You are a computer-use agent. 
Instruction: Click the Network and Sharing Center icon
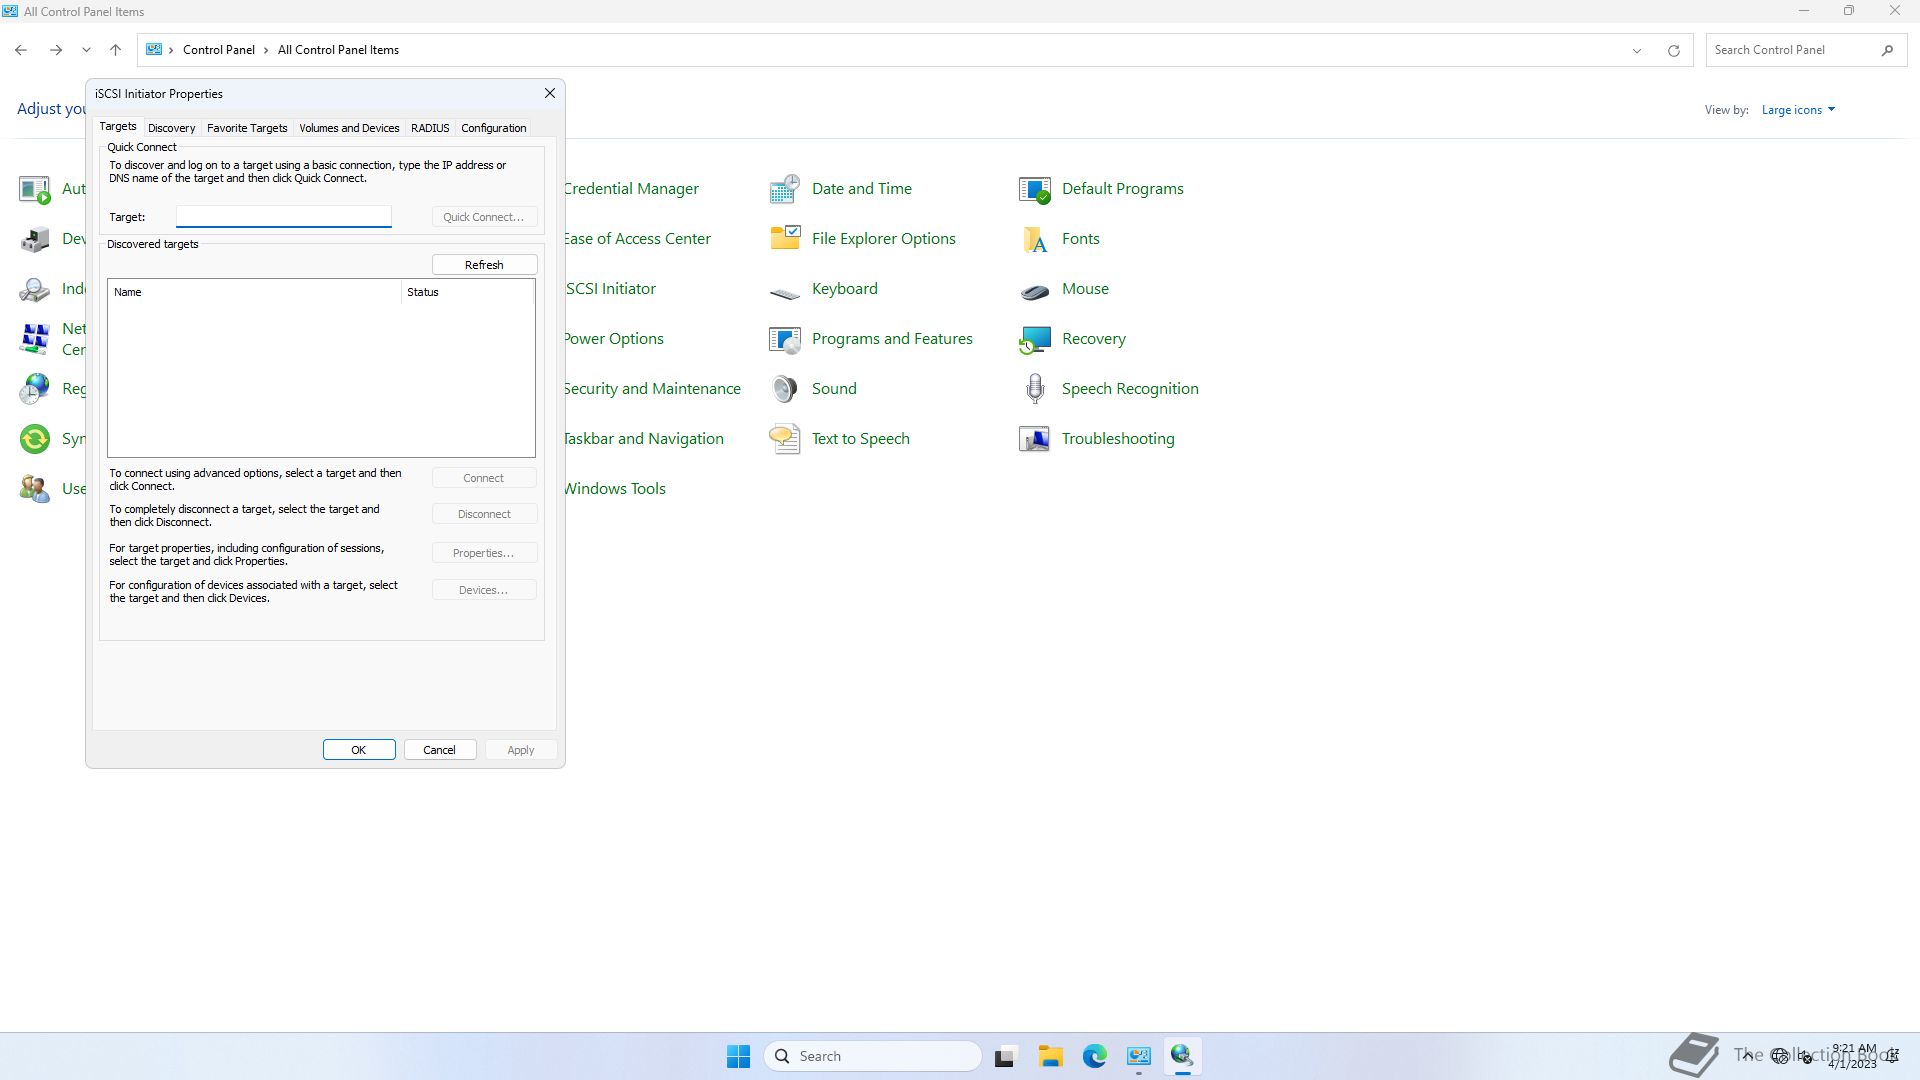(35, 339)
